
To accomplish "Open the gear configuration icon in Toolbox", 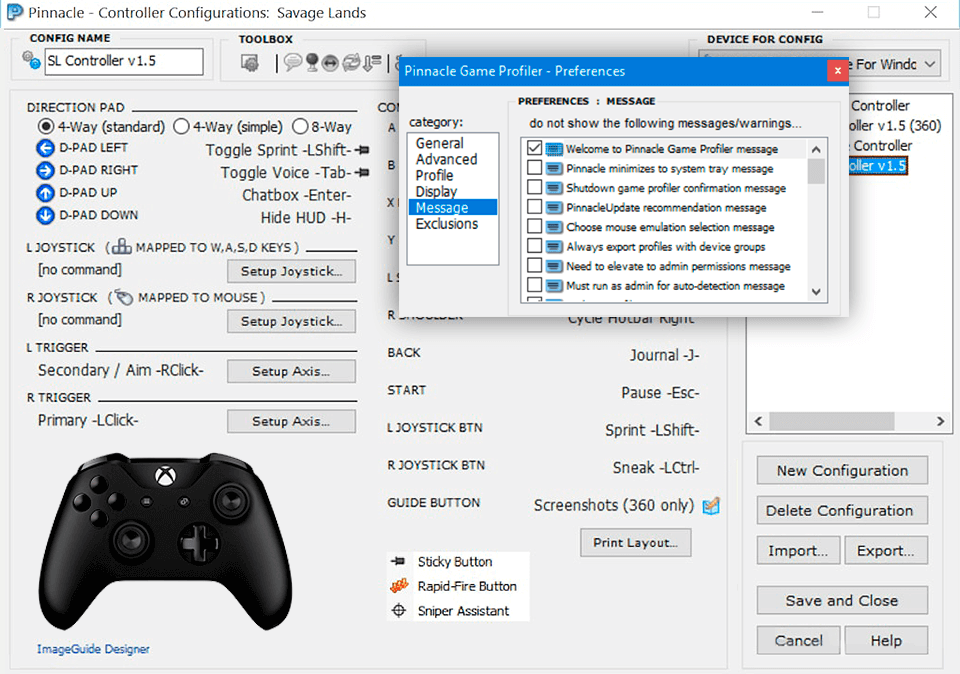I will click(x=251, y=61).
